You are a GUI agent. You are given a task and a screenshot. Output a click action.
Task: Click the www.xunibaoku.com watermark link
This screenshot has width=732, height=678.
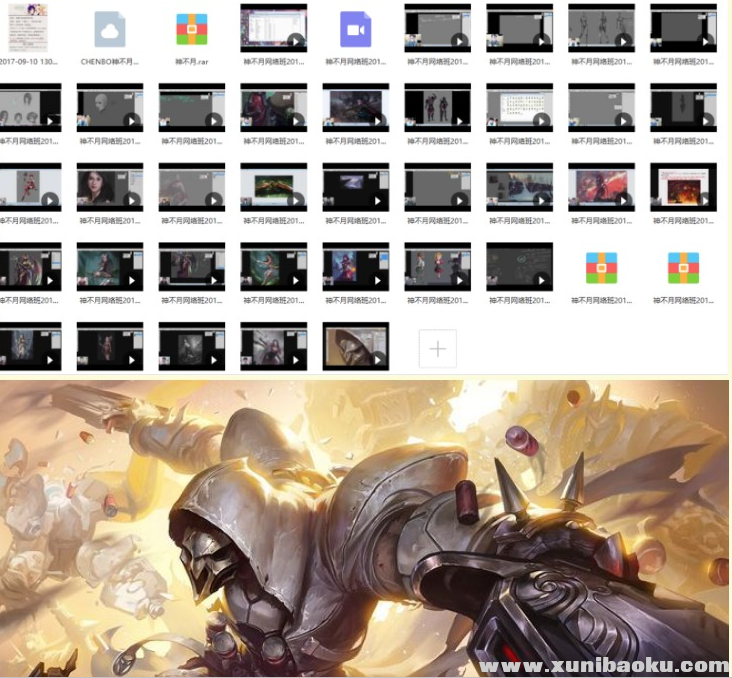click(603, 665)
